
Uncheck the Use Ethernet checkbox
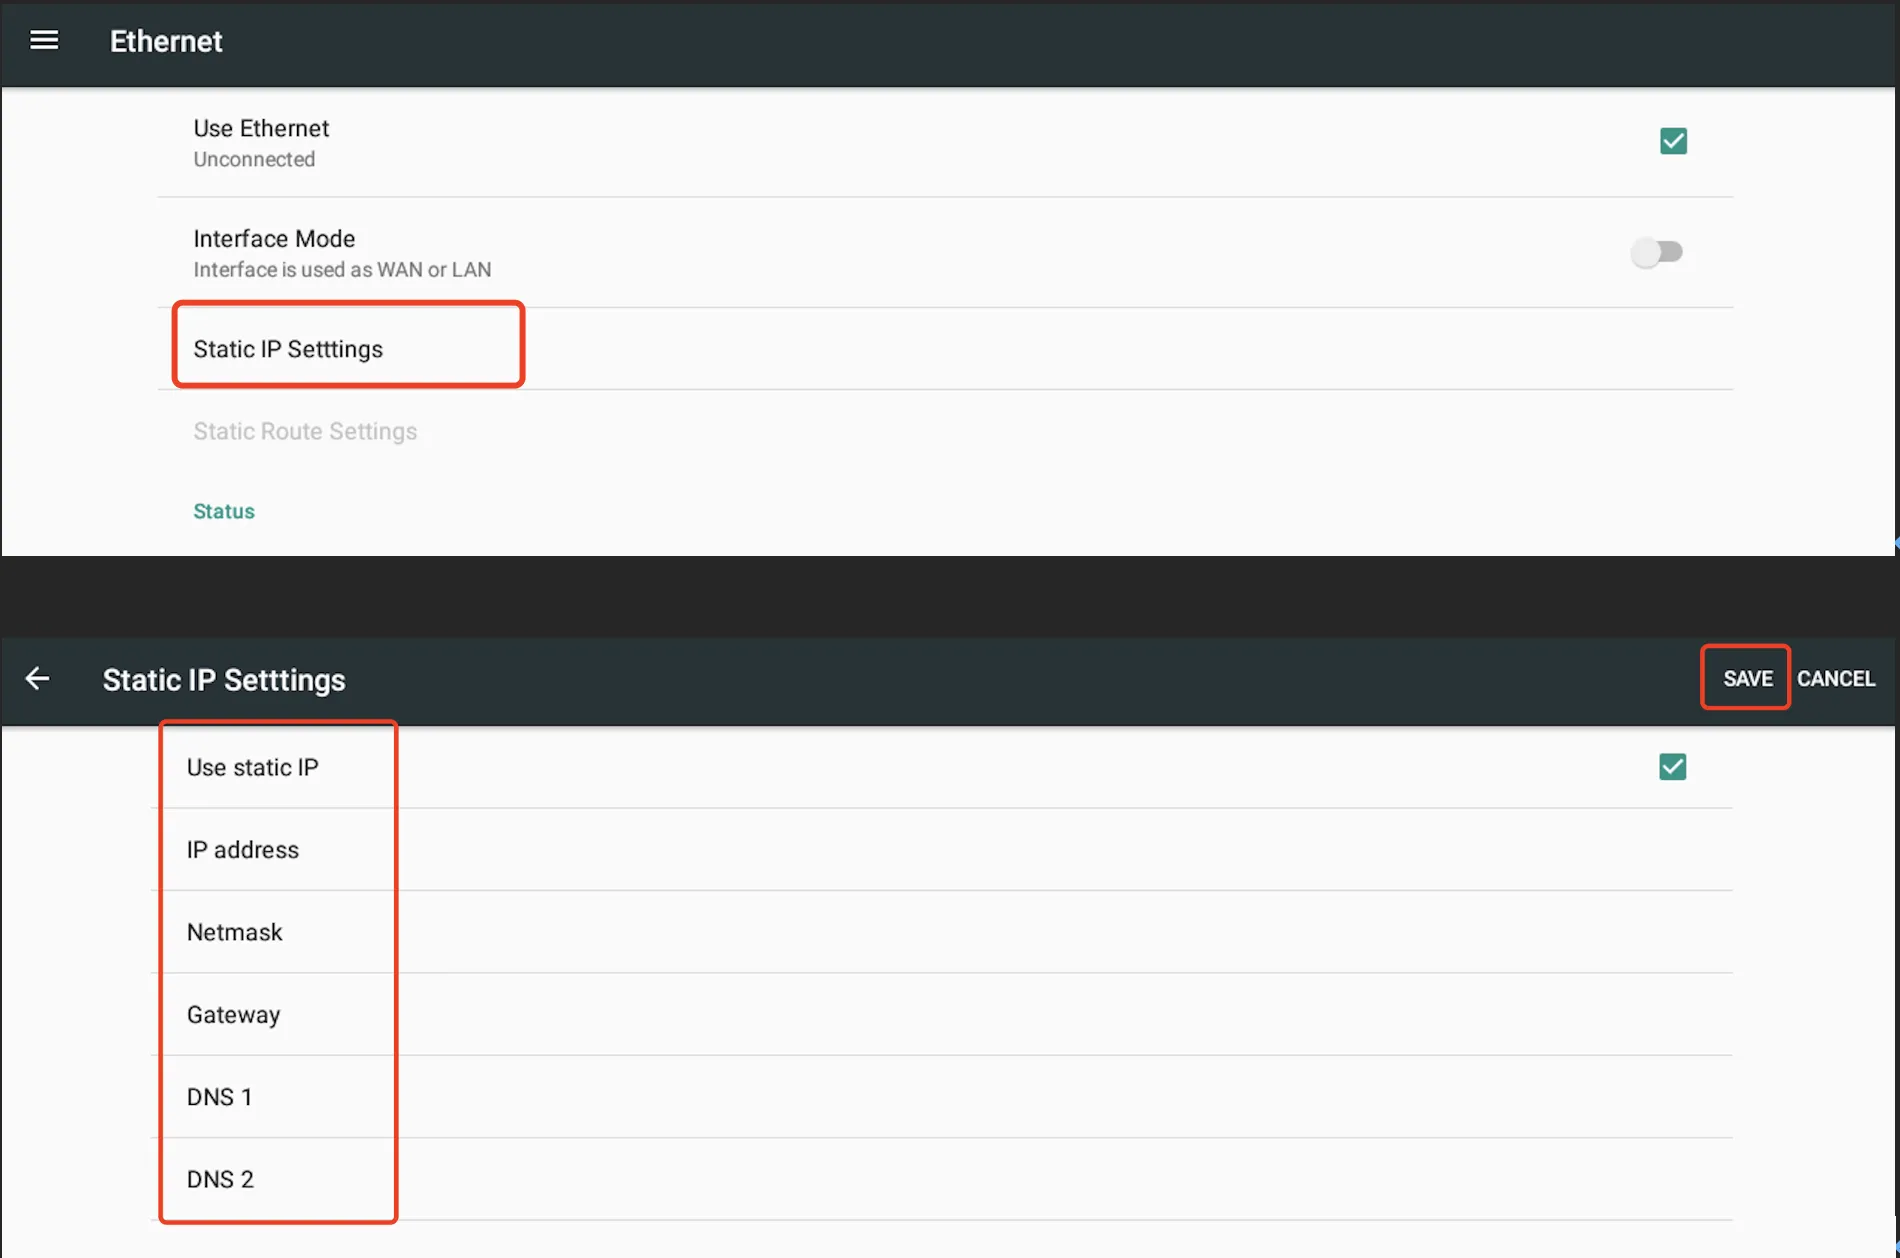(x=1673, y=141)
